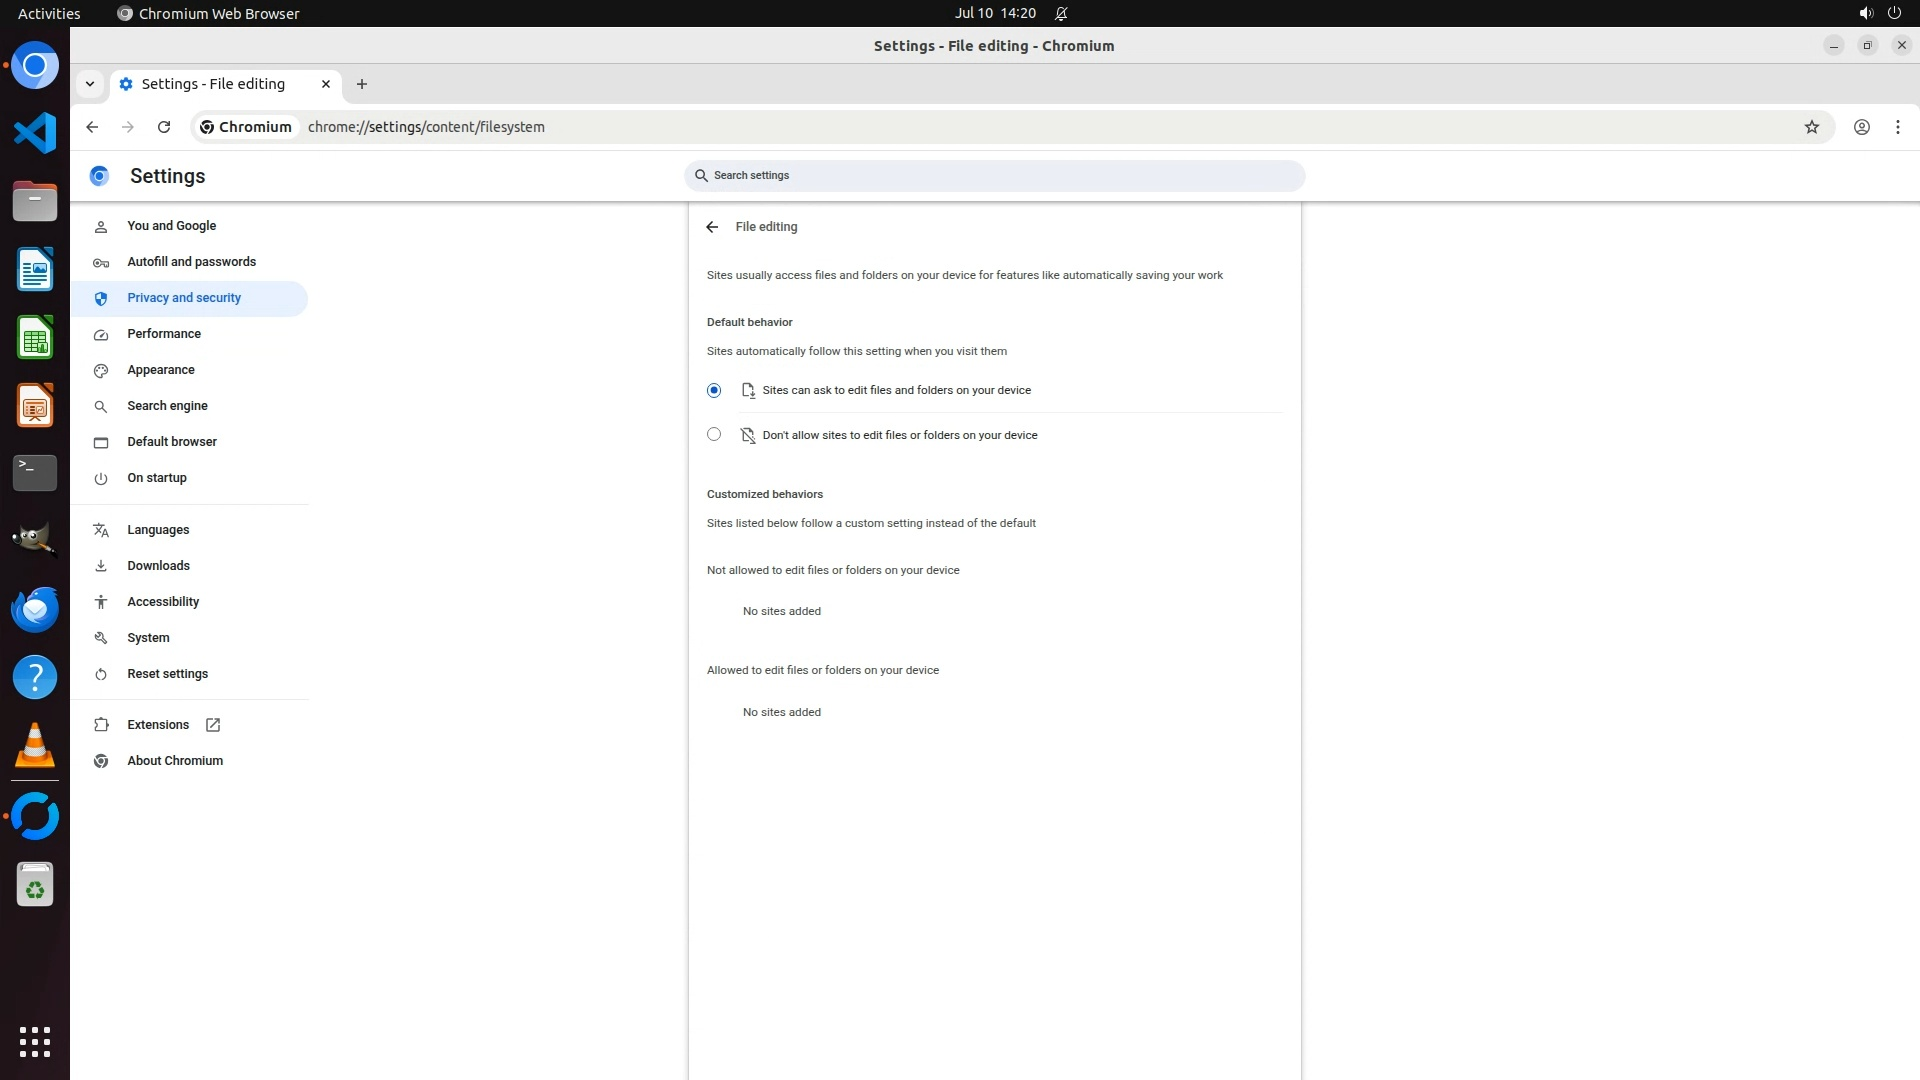Open the Chromium profile avatar icon
The width and height of the screenshot is (1920, 1080).
coord(1861,127)
